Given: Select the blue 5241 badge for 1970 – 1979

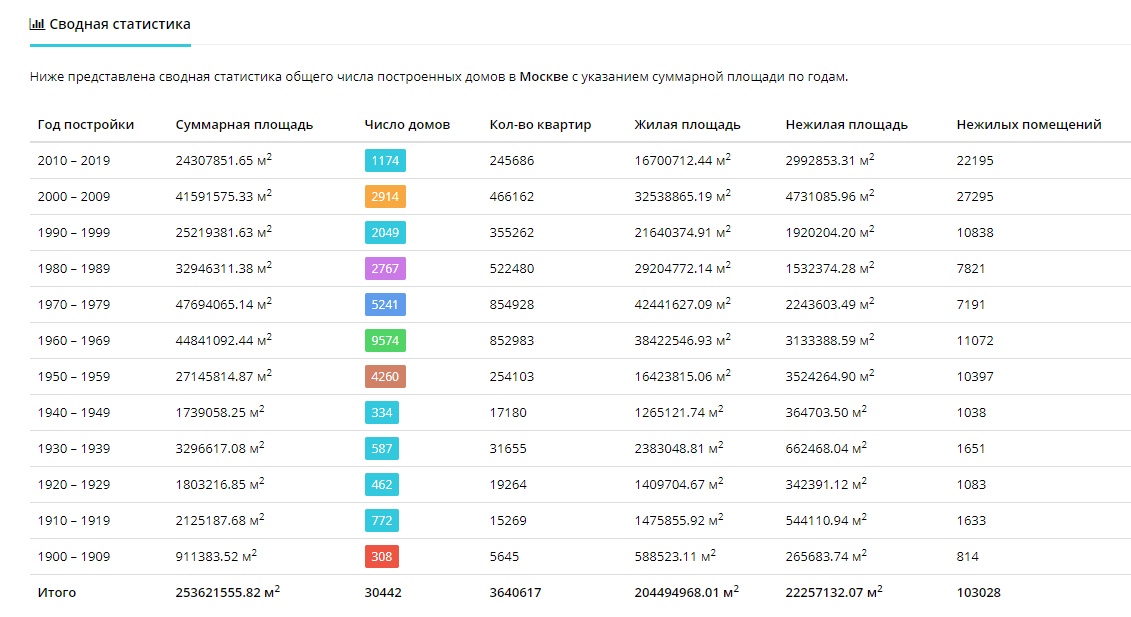Looking at the screenshot, I should click(385, 305).
